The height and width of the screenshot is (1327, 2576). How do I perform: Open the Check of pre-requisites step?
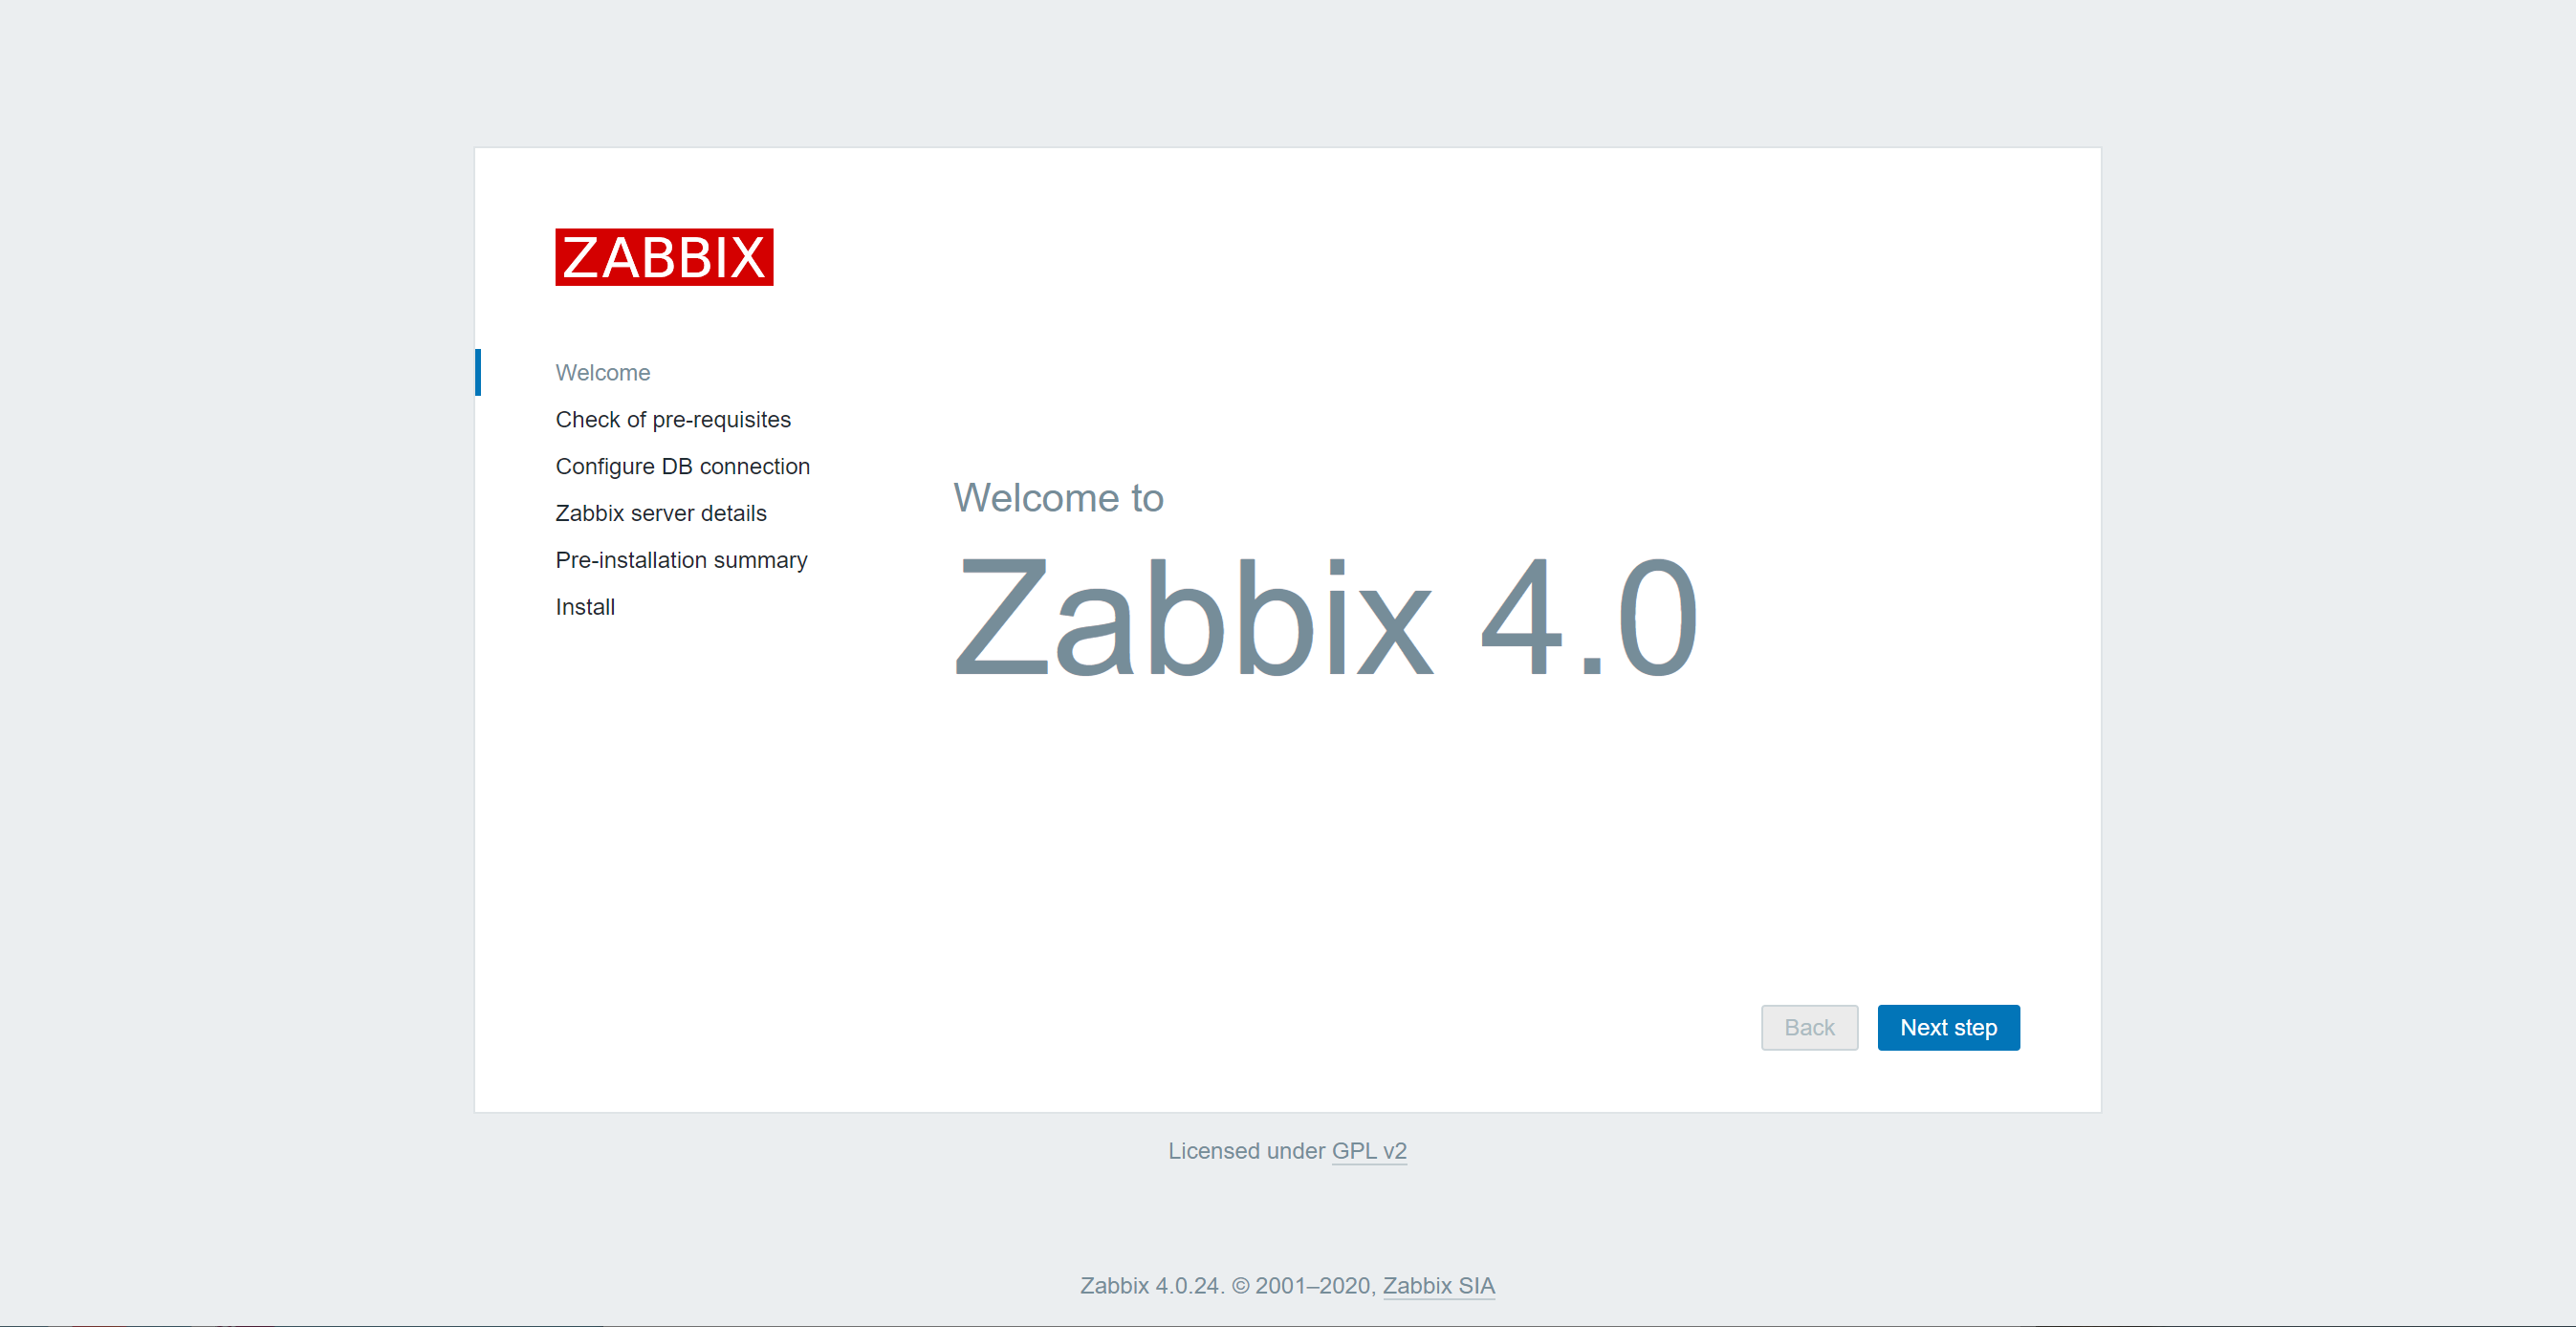pos(673,419)
